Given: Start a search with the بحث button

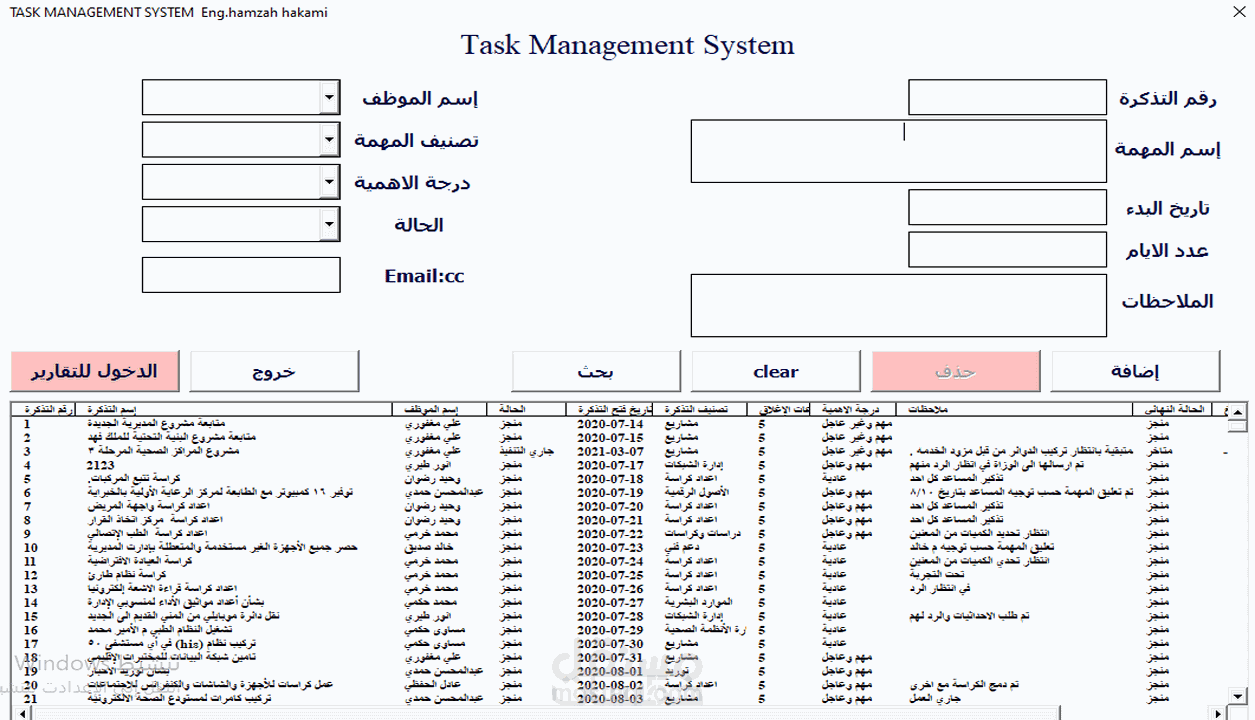Looking at the screenshot, I should coord(595,371).
